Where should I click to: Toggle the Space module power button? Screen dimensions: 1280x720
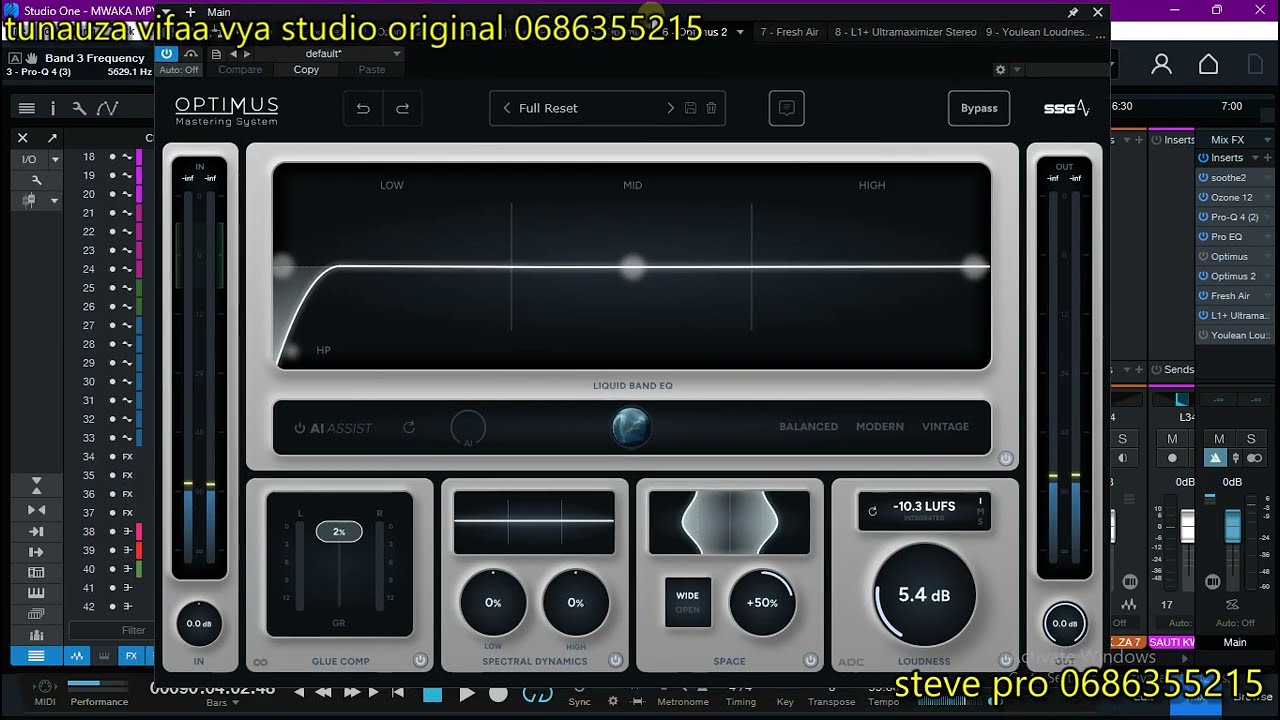810,660
